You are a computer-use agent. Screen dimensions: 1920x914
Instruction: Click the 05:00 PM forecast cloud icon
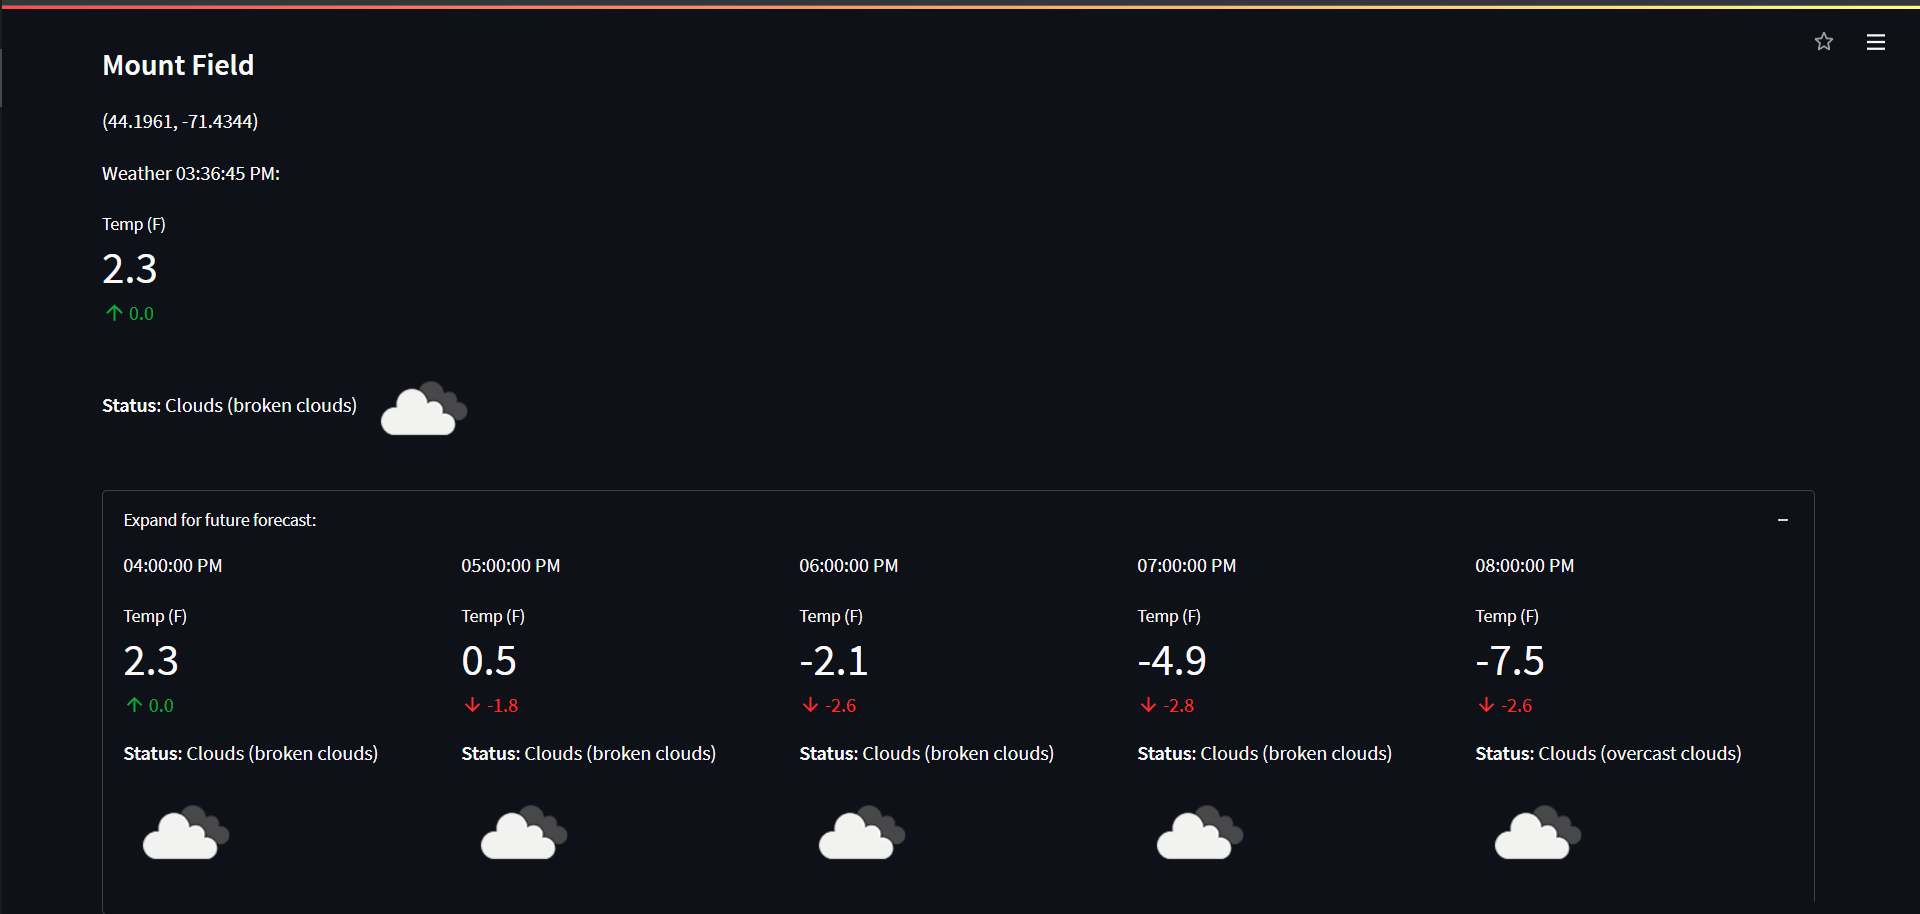click(x=523, y=833)
